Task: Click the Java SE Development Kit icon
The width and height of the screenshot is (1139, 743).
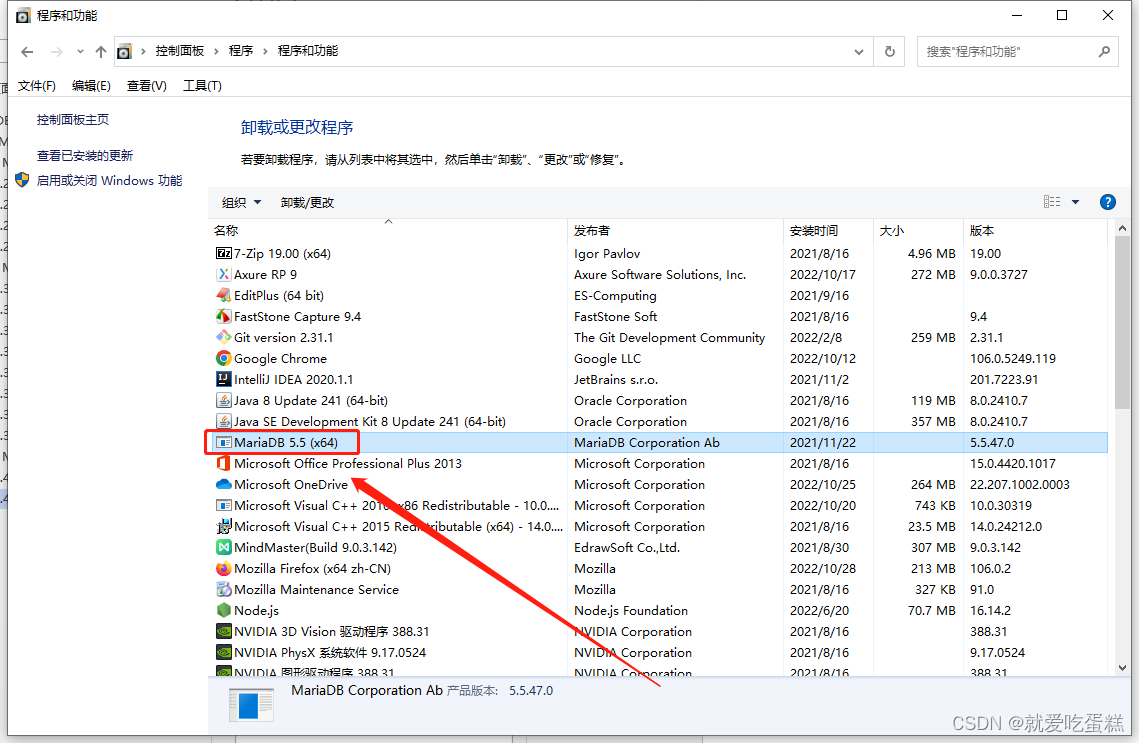Action: [x=224, y=421]
